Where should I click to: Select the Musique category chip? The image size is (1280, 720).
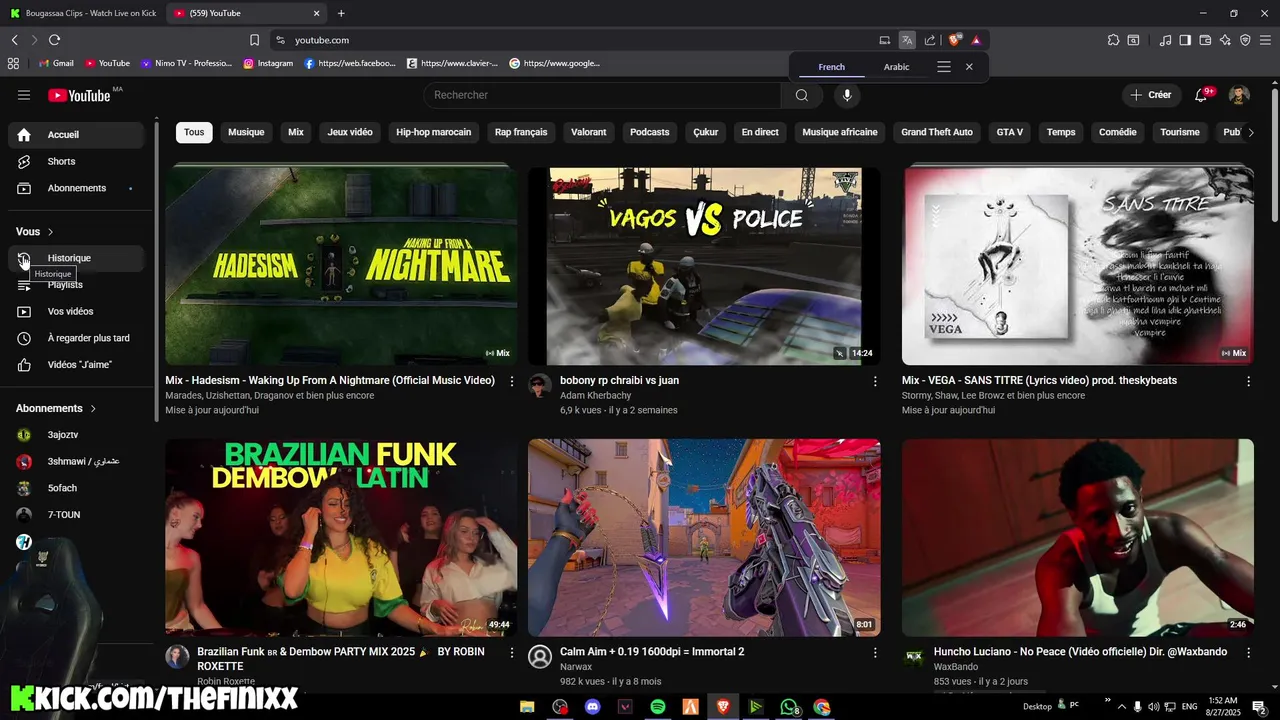click(246, 132)
